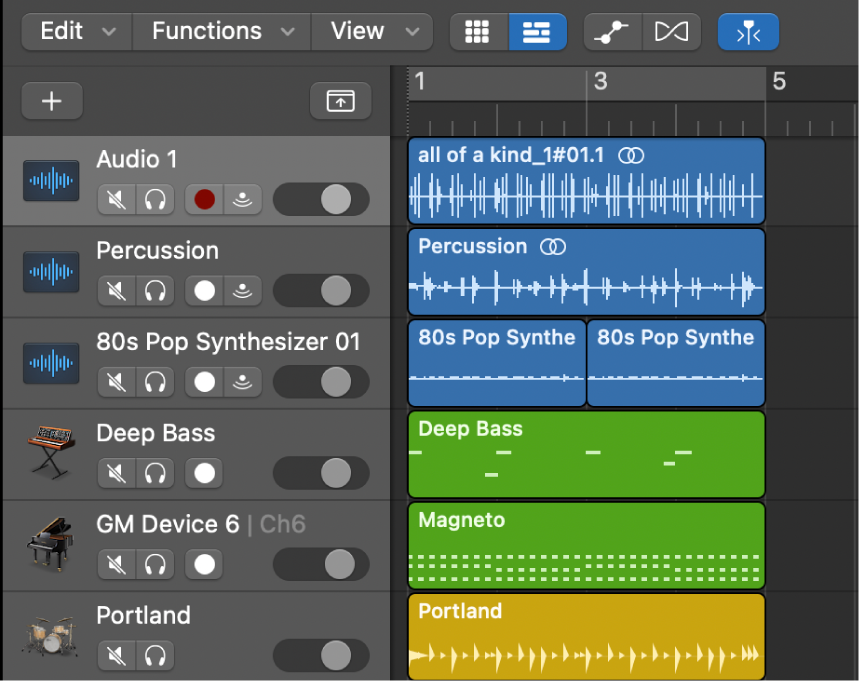Expand the View dropdown menu
Image resolution: width=860 pixels, height=682 pixels.
coord(372,31)
